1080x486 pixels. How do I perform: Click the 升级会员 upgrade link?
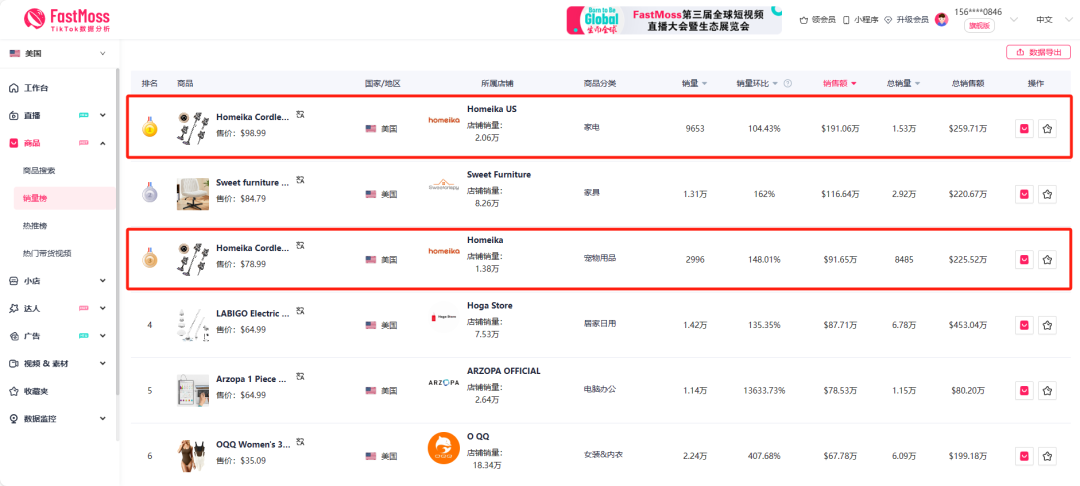coord(906,19)
